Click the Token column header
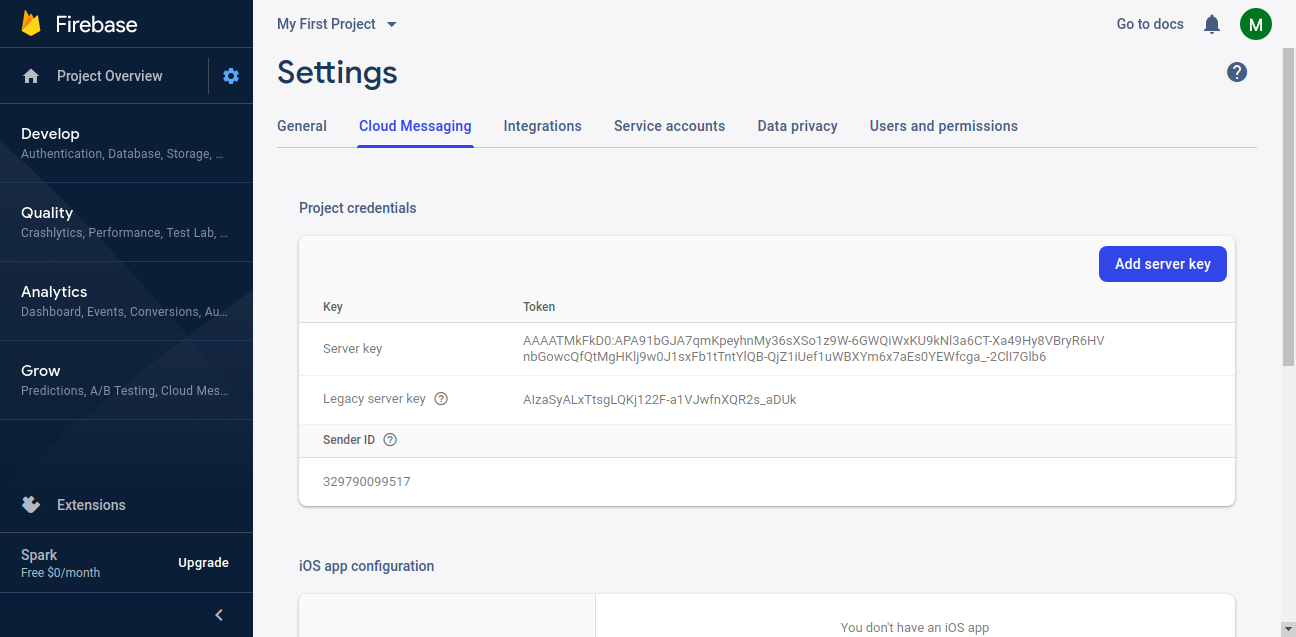Image resolution: width=1296 pixels, height=637 pixels. (539, 307)
